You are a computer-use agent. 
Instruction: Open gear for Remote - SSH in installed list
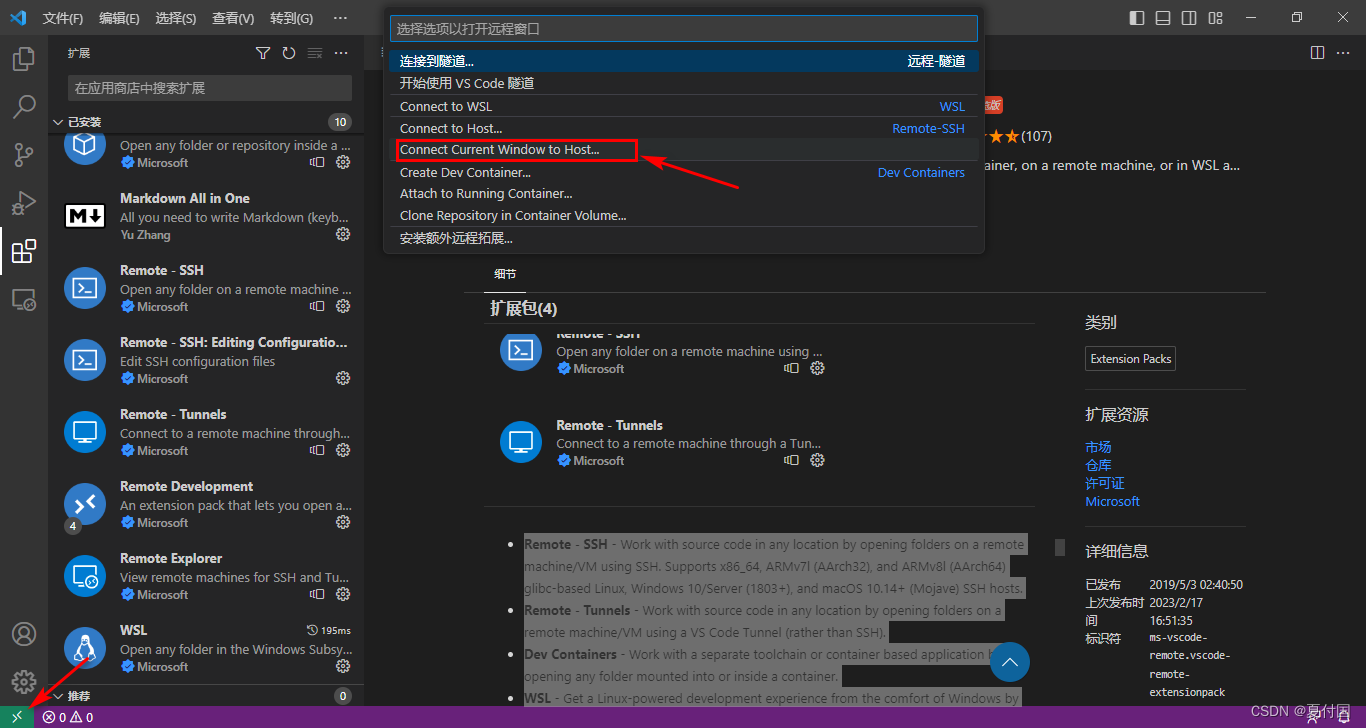(343, 306)
